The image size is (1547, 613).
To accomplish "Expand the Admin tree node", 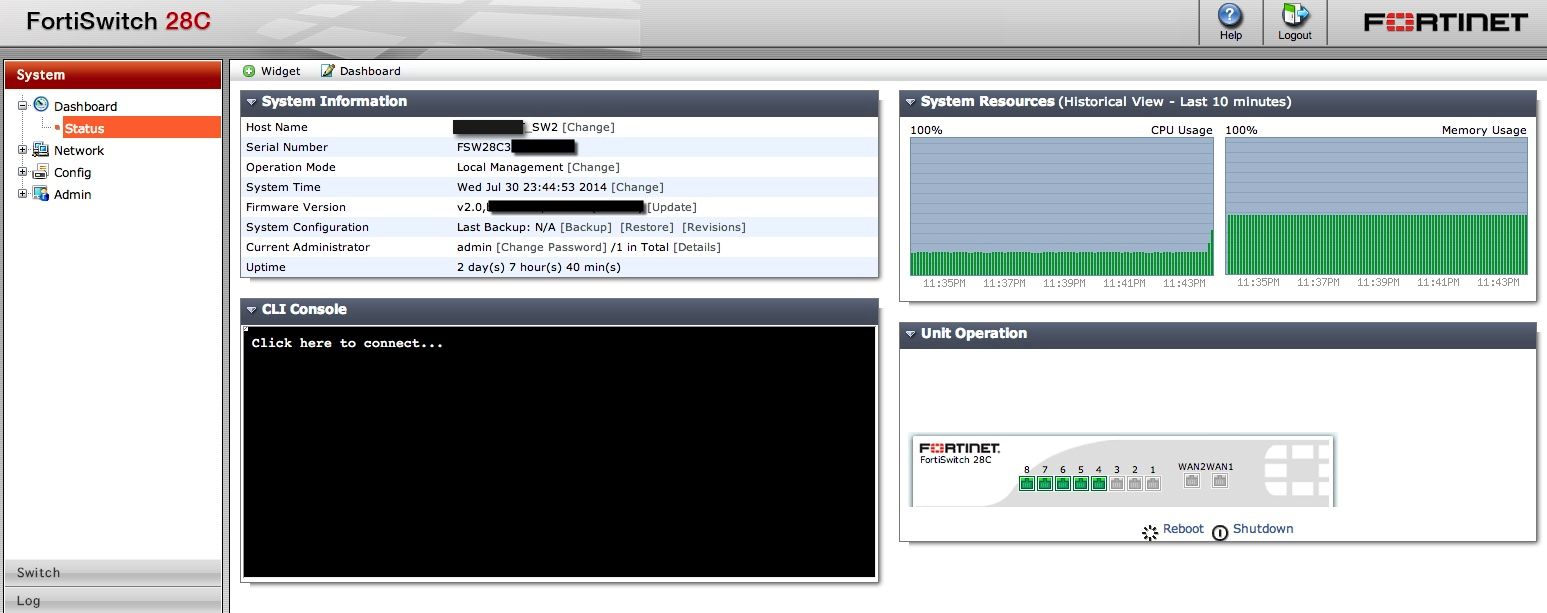I will coord(22,194).
